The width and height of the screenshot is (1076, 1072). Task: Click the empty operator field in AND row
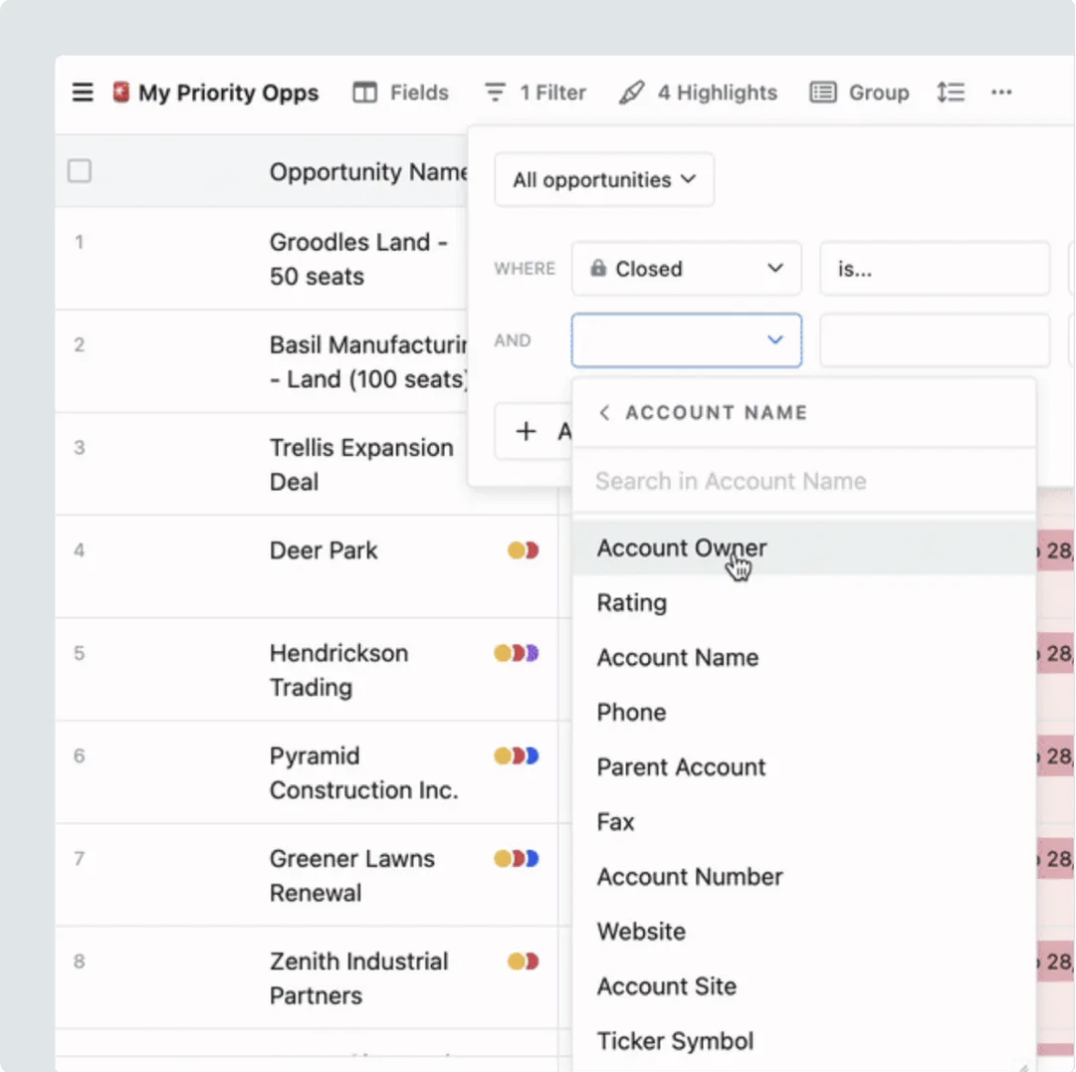[935, 340]
